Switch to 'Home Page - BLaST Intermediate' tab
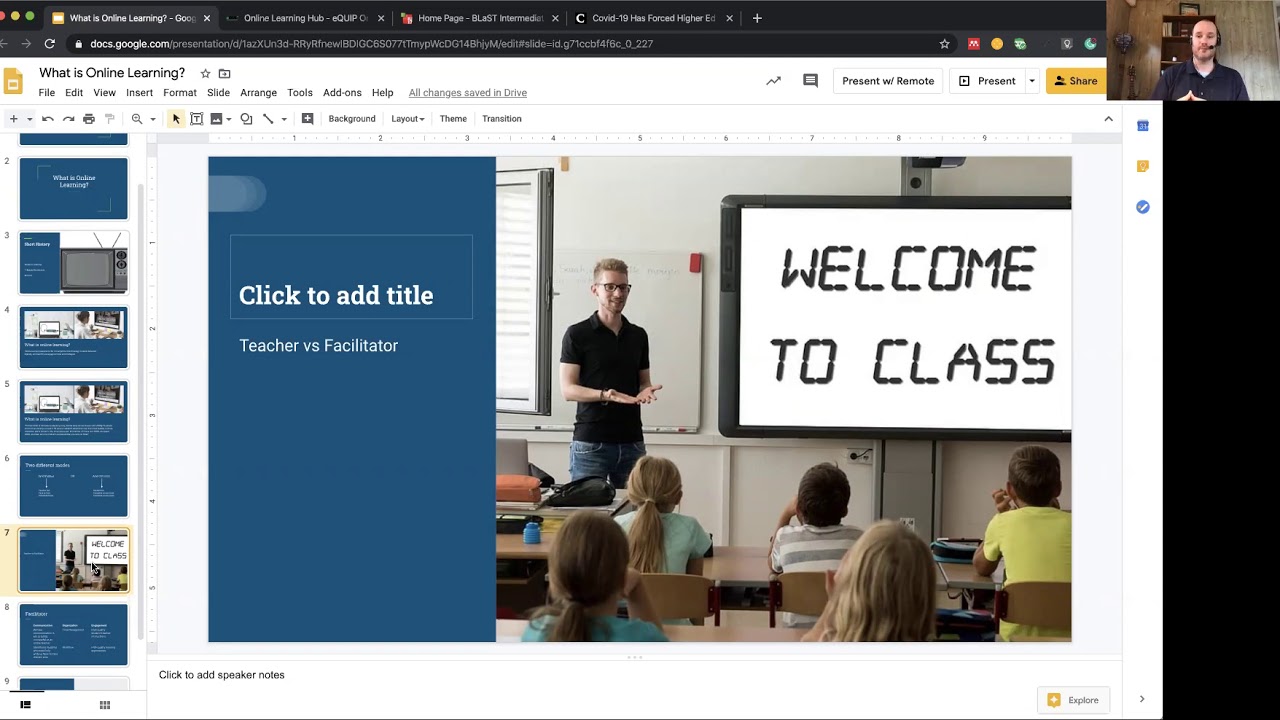 (x=480, y=18)
